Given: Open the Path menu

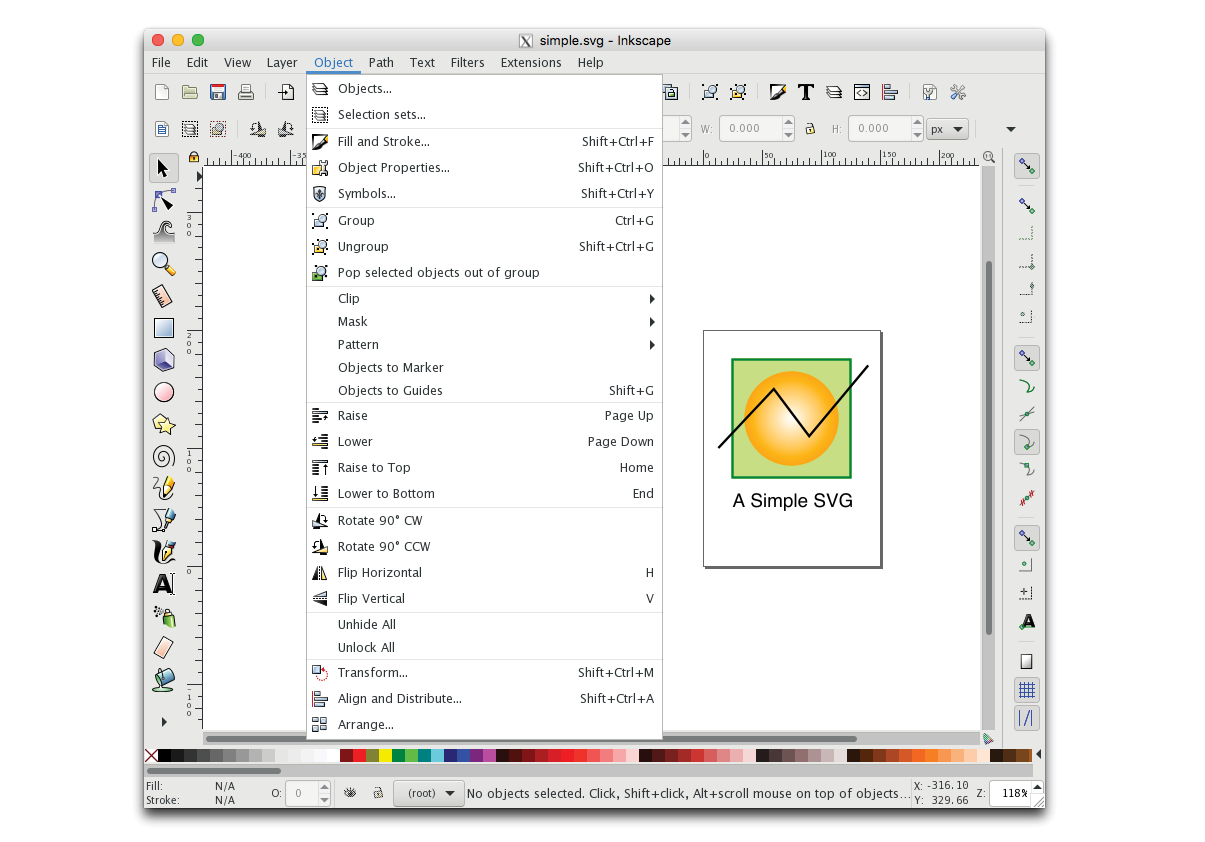Looking at the screenshot, I should [381, 62].
